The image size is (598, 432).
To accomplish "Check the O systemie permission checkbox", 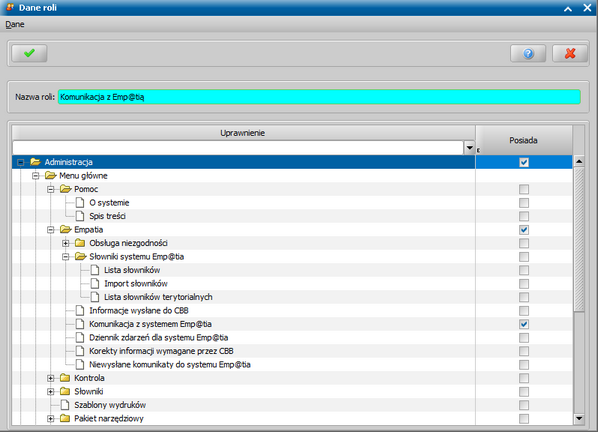I will (x=524, y=203).
